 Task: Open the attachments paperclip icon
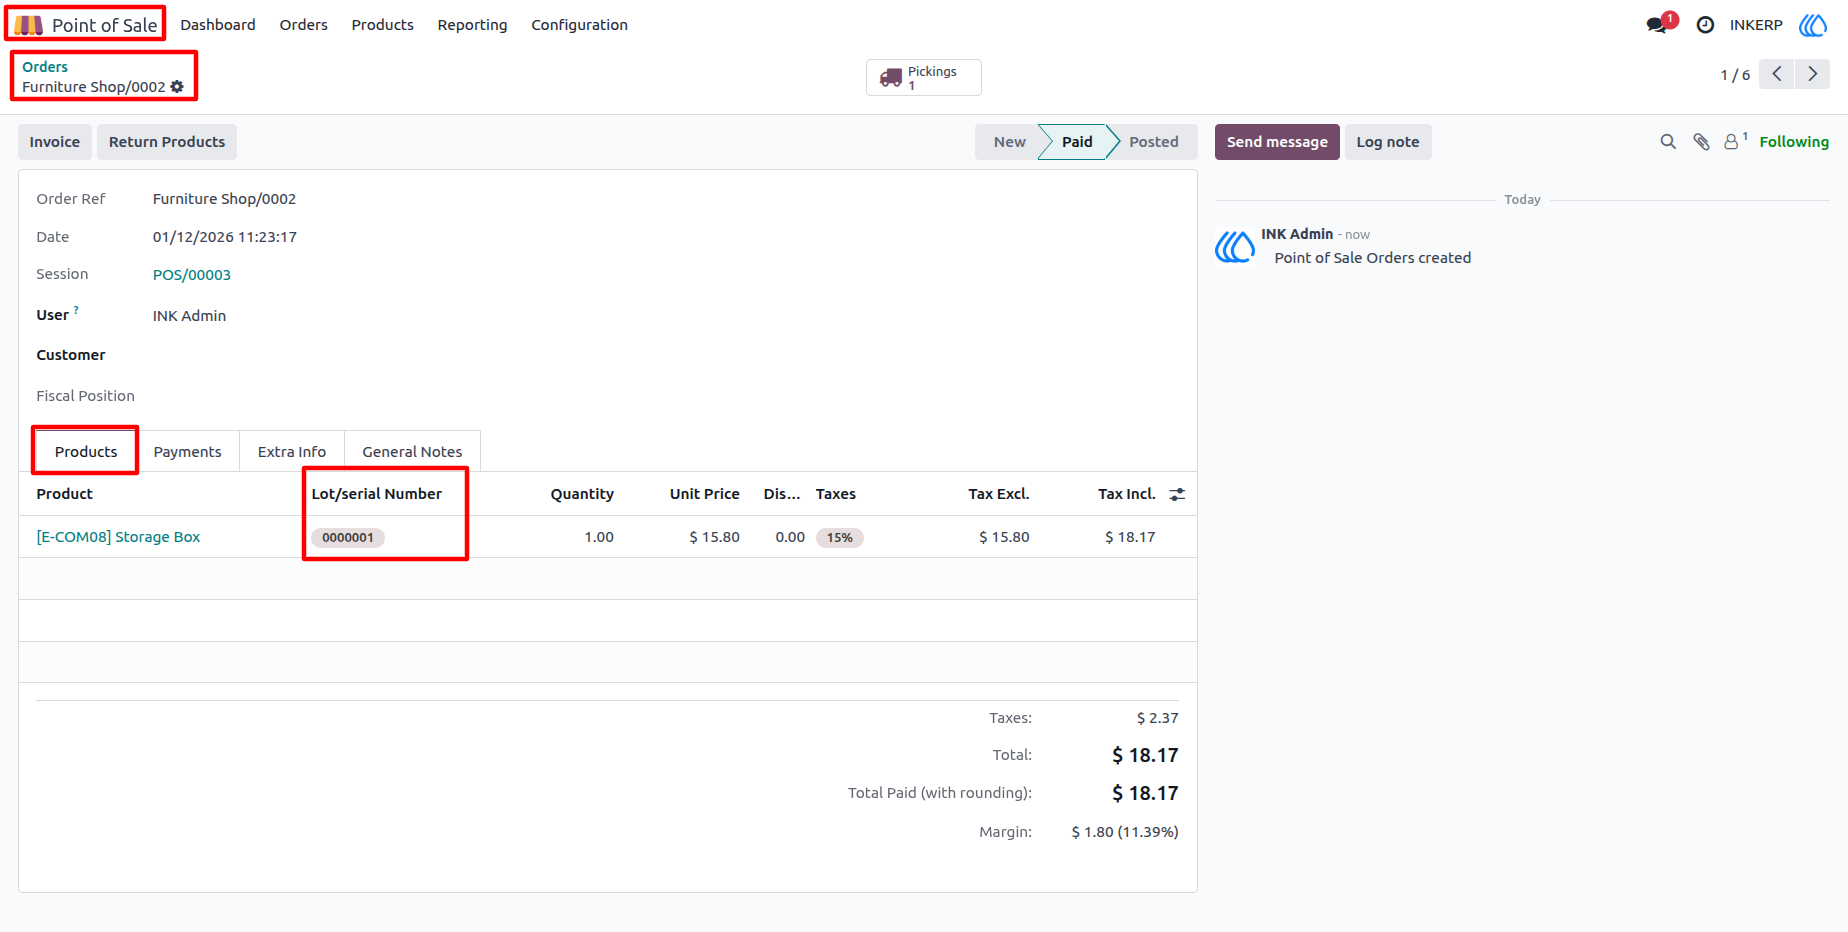pyautogui.click(x=1701, y=142)
